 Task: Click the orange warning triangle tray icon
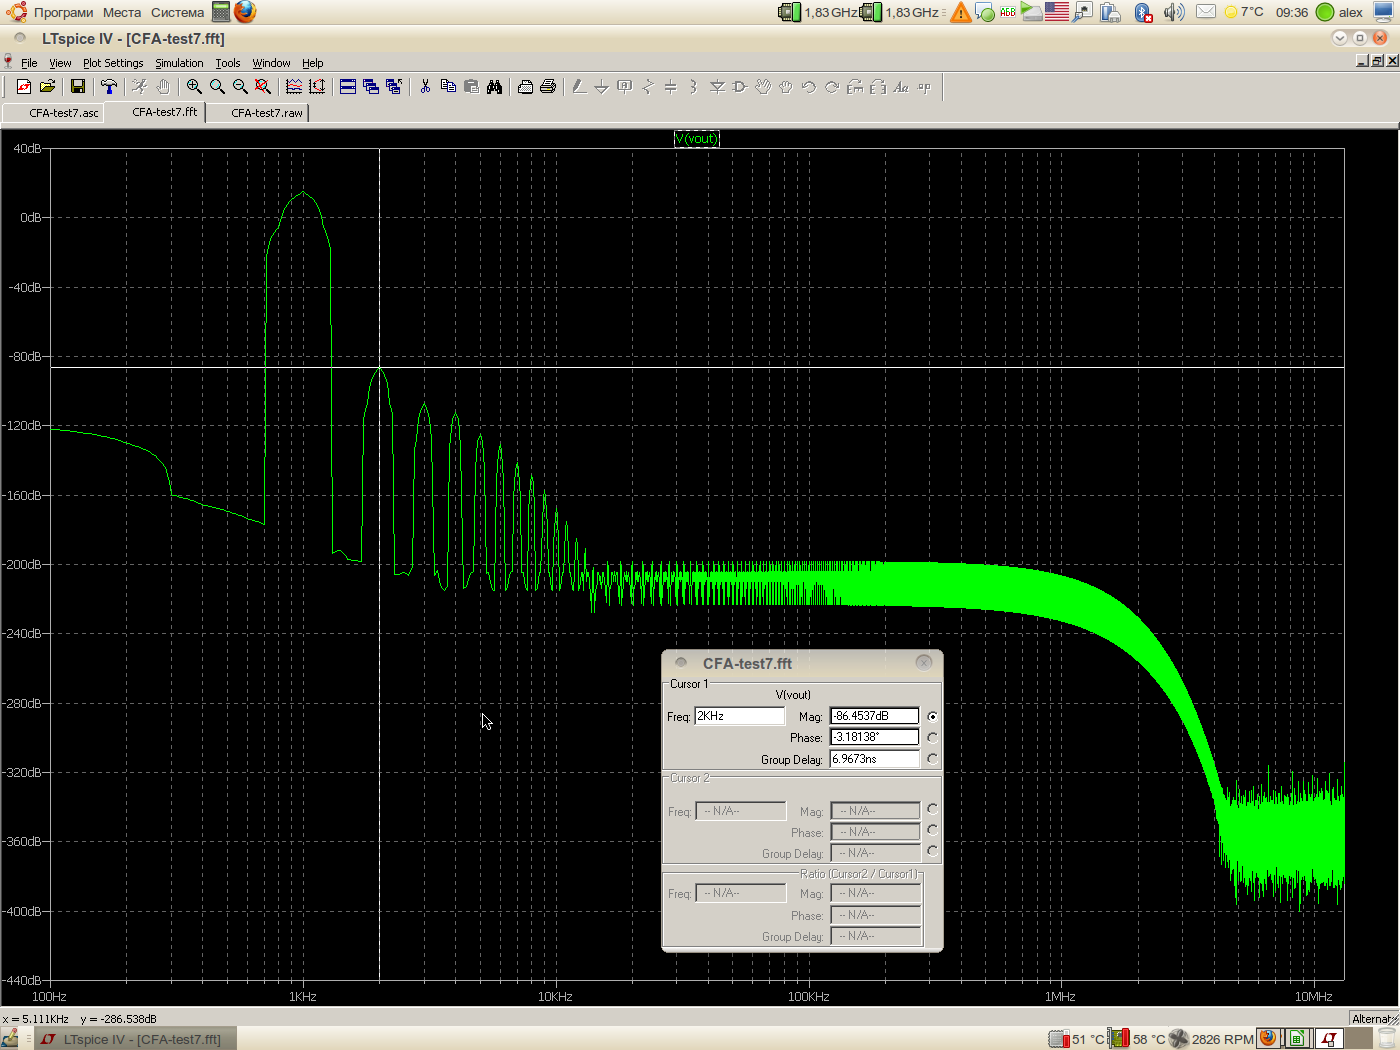click(960, 12)
